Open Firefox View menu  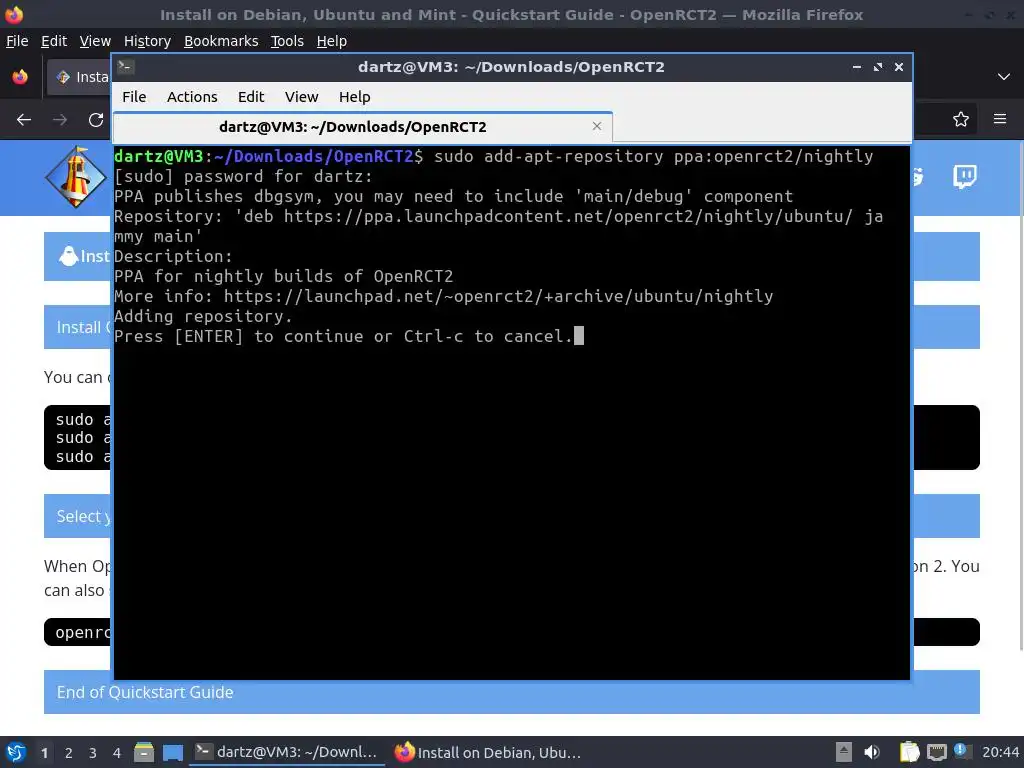click(95, 41)
